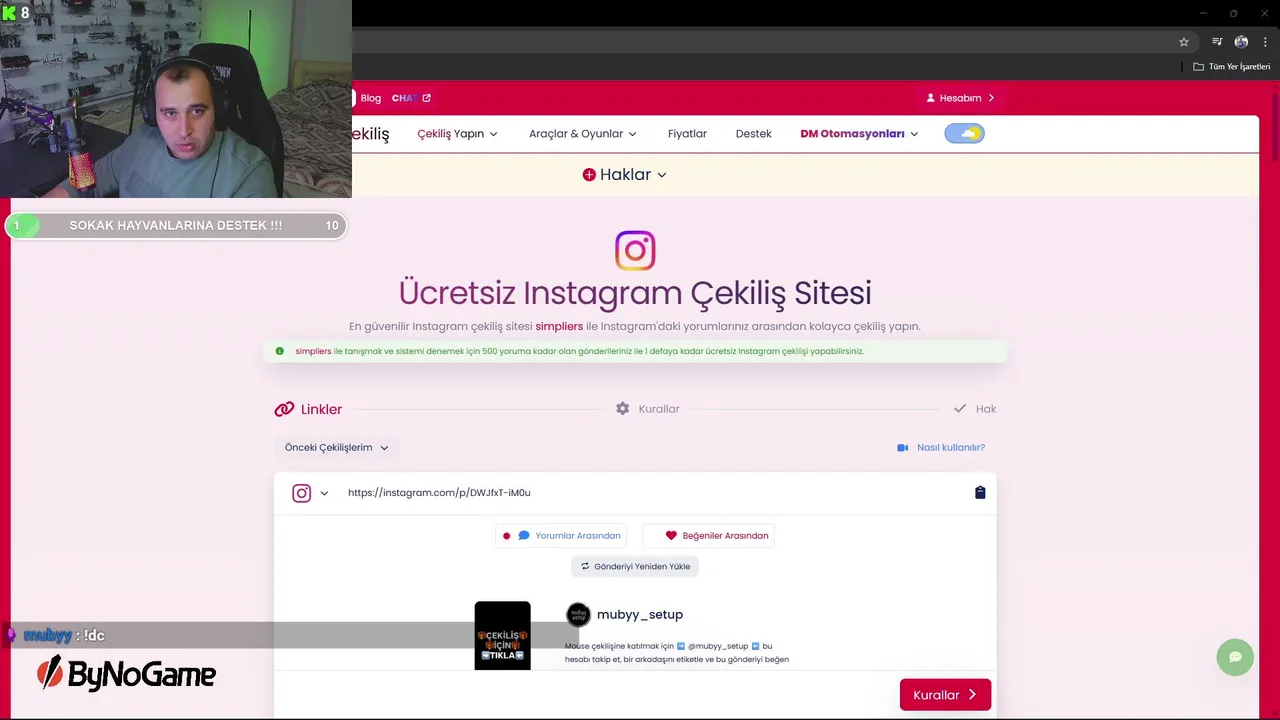Click the Gönderiyi Yeniden Yükle button
1280x720 pixels.
[x=635, y=566]
